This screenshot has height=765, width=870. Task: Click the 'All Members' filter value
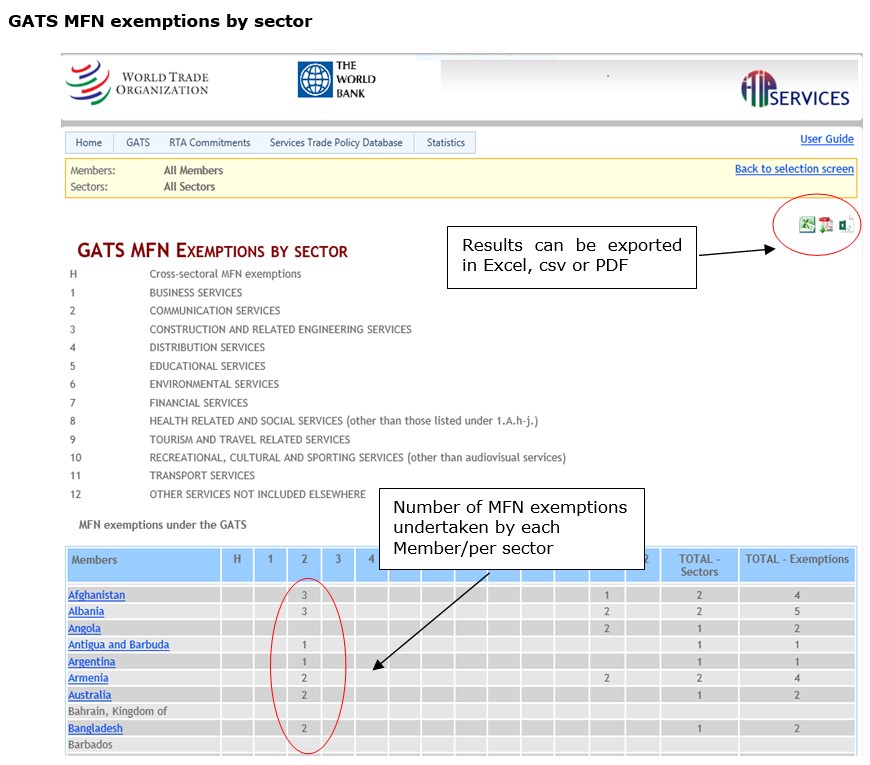click(193, 170)
